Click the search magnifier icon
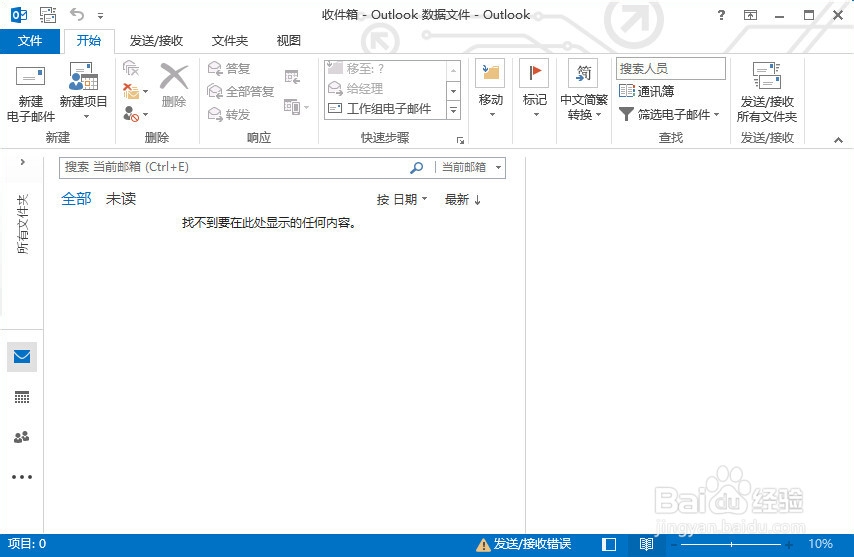854x557 pixels. tap(417, 168)
